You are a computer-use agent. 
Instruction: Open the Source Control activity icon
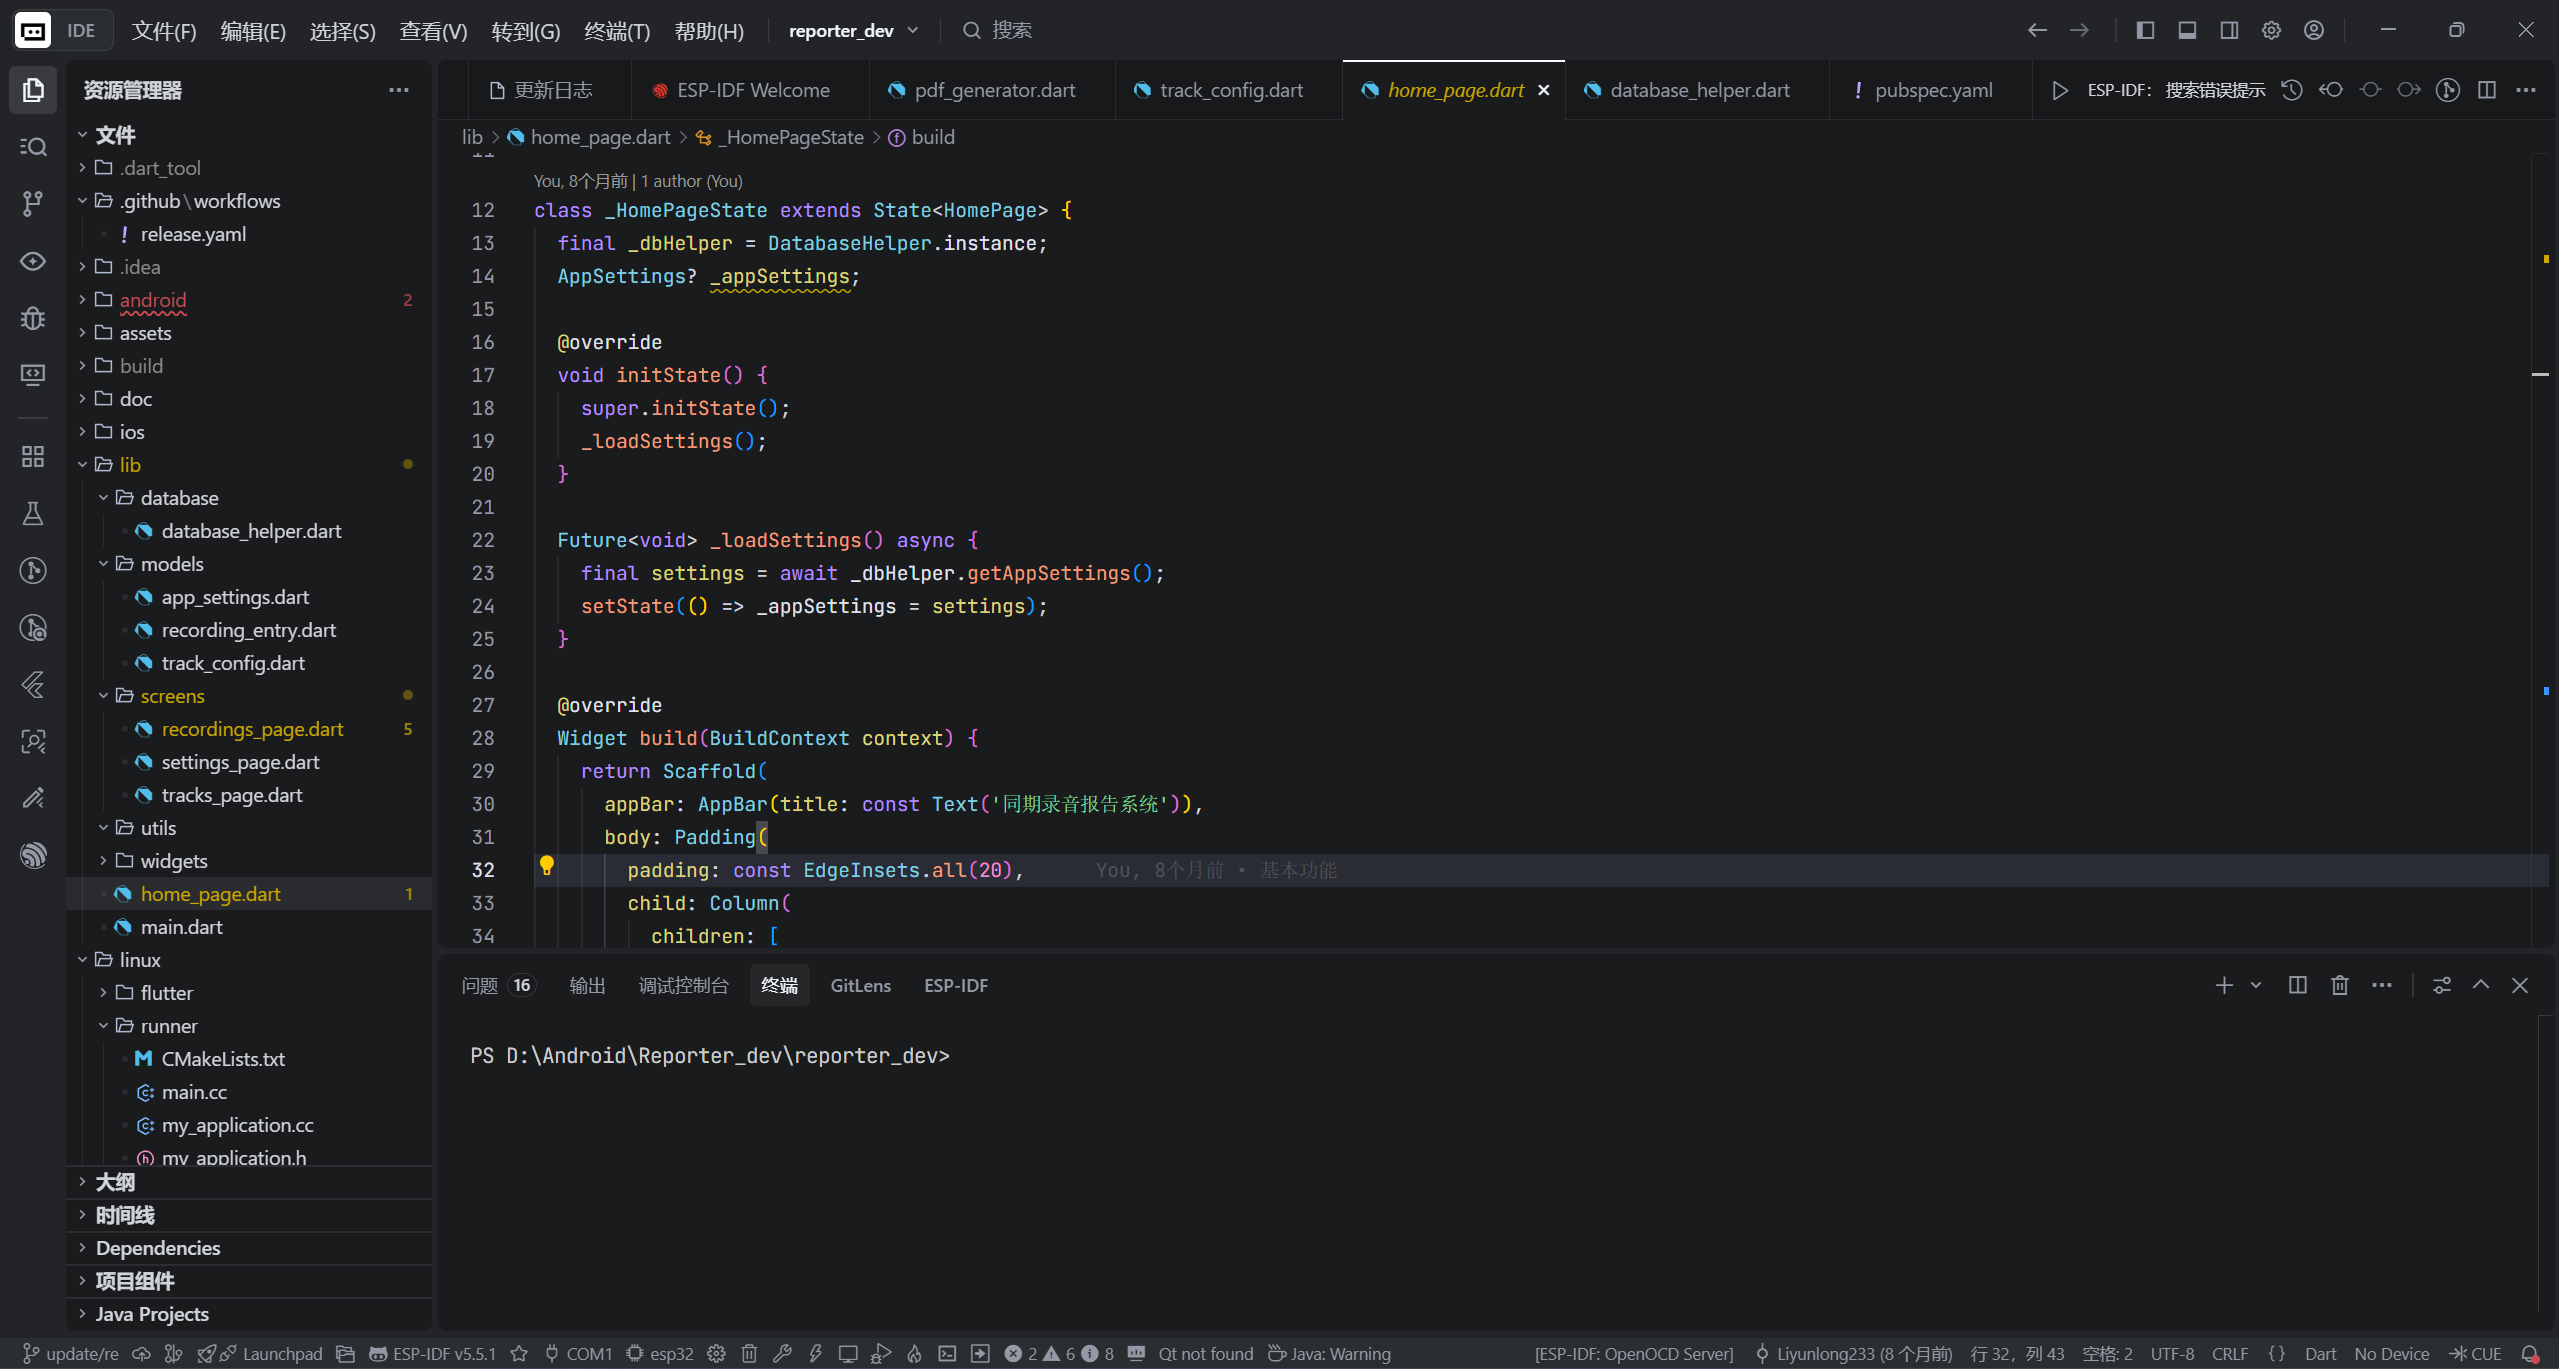click(32, 204)
